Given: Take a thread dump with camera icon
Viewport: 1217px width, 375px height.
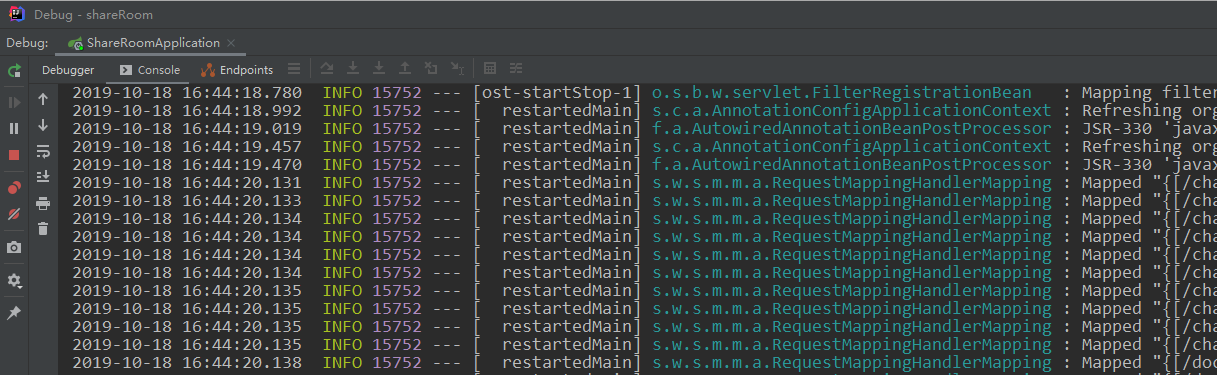Looking at the screenshot, I should click(14, 247).
